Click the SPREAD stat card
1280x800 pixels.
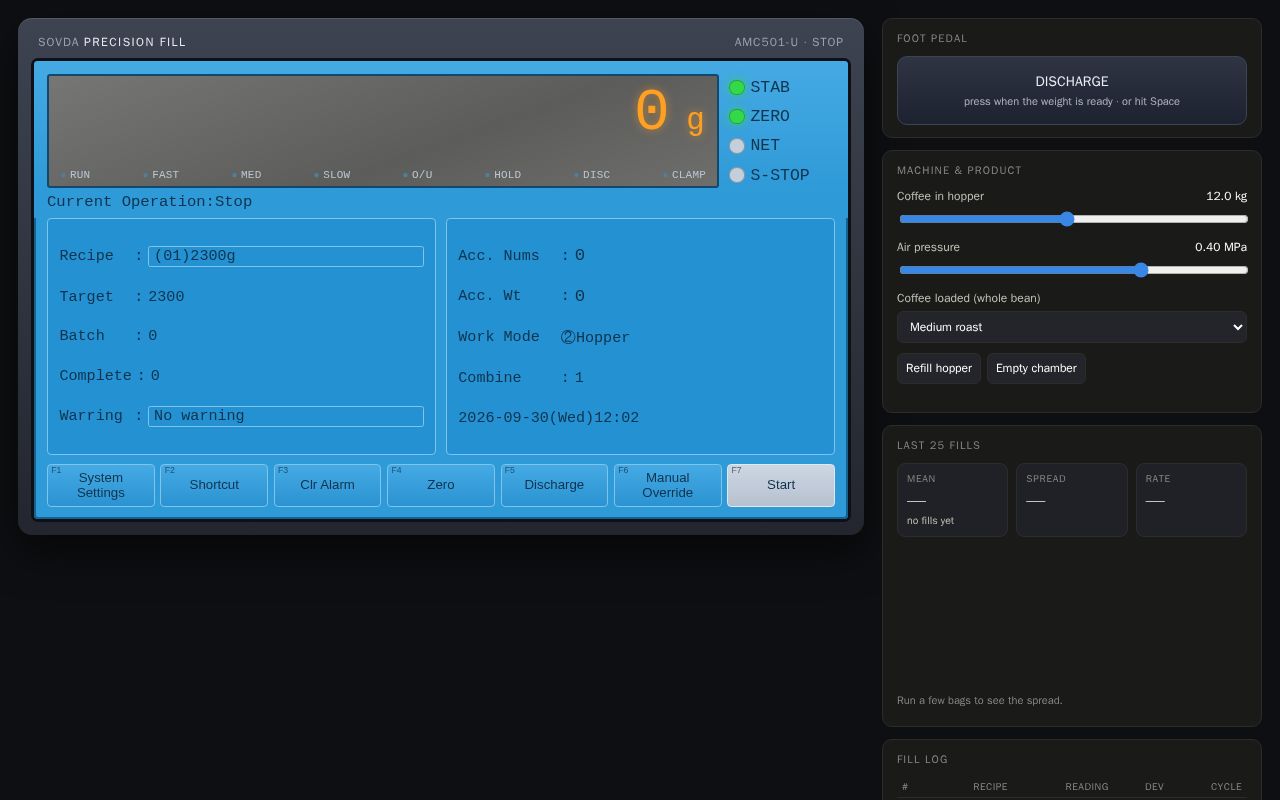pos(1072,500)
